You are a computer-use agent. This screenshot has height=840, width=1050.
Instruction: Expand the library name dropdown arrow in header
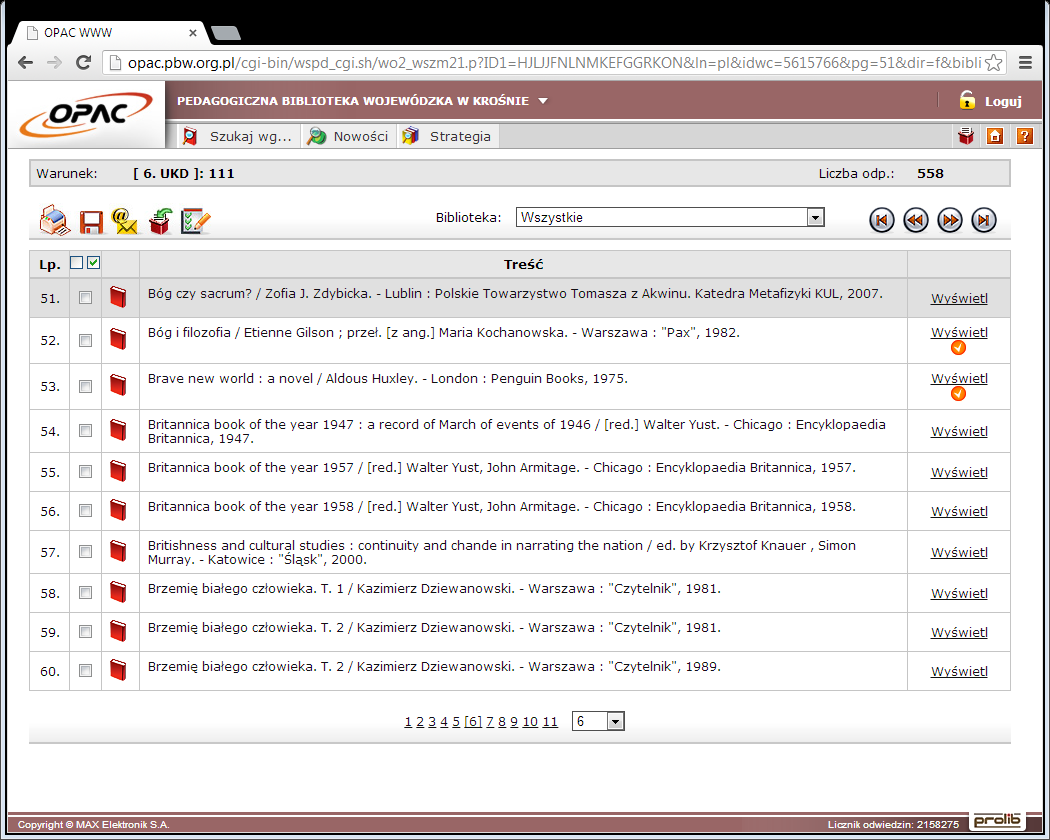point(543,101)
